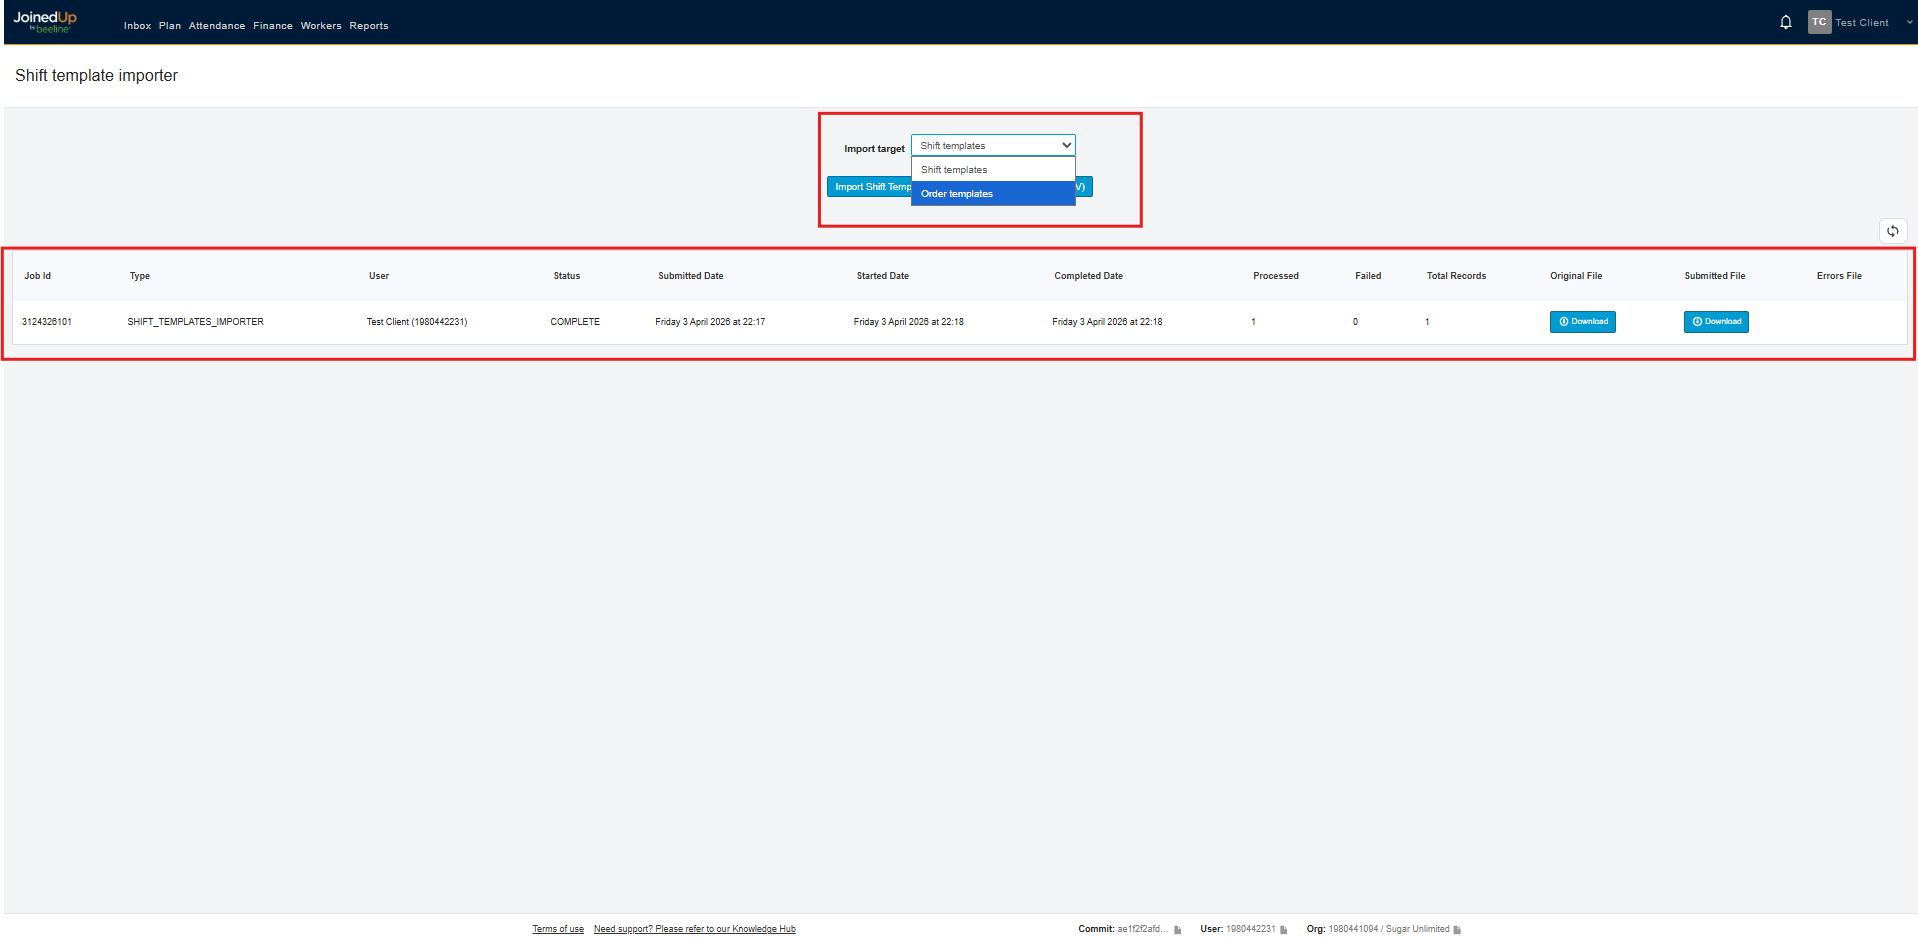Click the JoinedUp logo
This screenshot has width=1918, height=940.
point(45,21)
